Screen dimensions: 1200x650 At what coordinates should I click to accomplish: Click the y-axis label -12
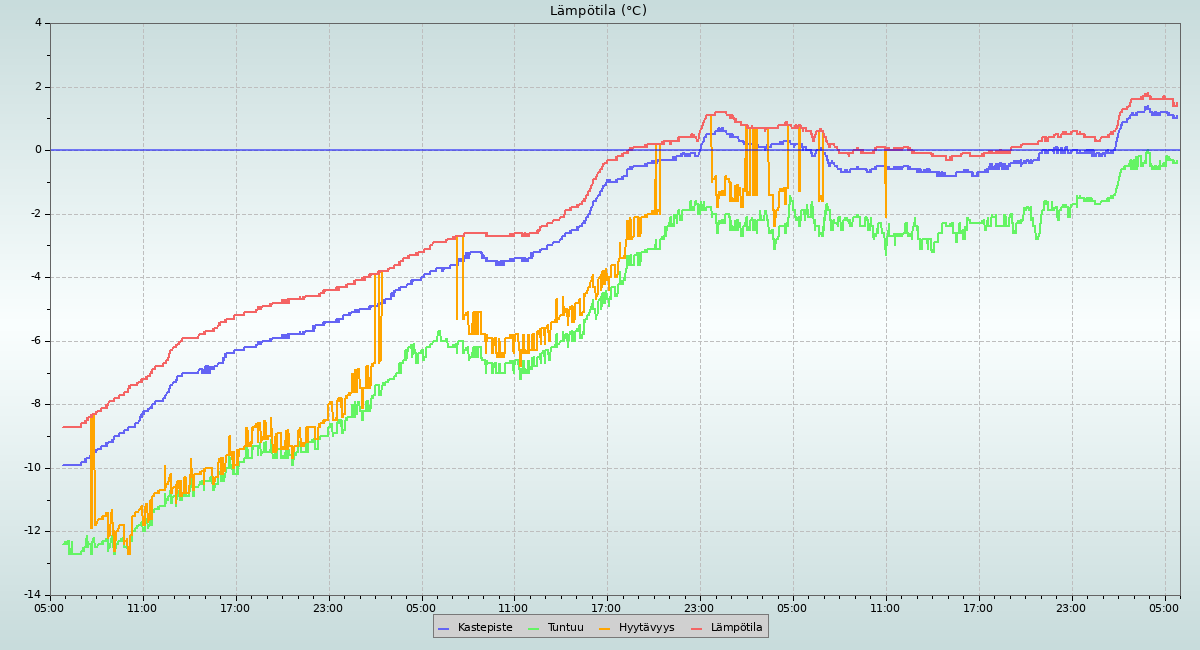click(33, 531)
